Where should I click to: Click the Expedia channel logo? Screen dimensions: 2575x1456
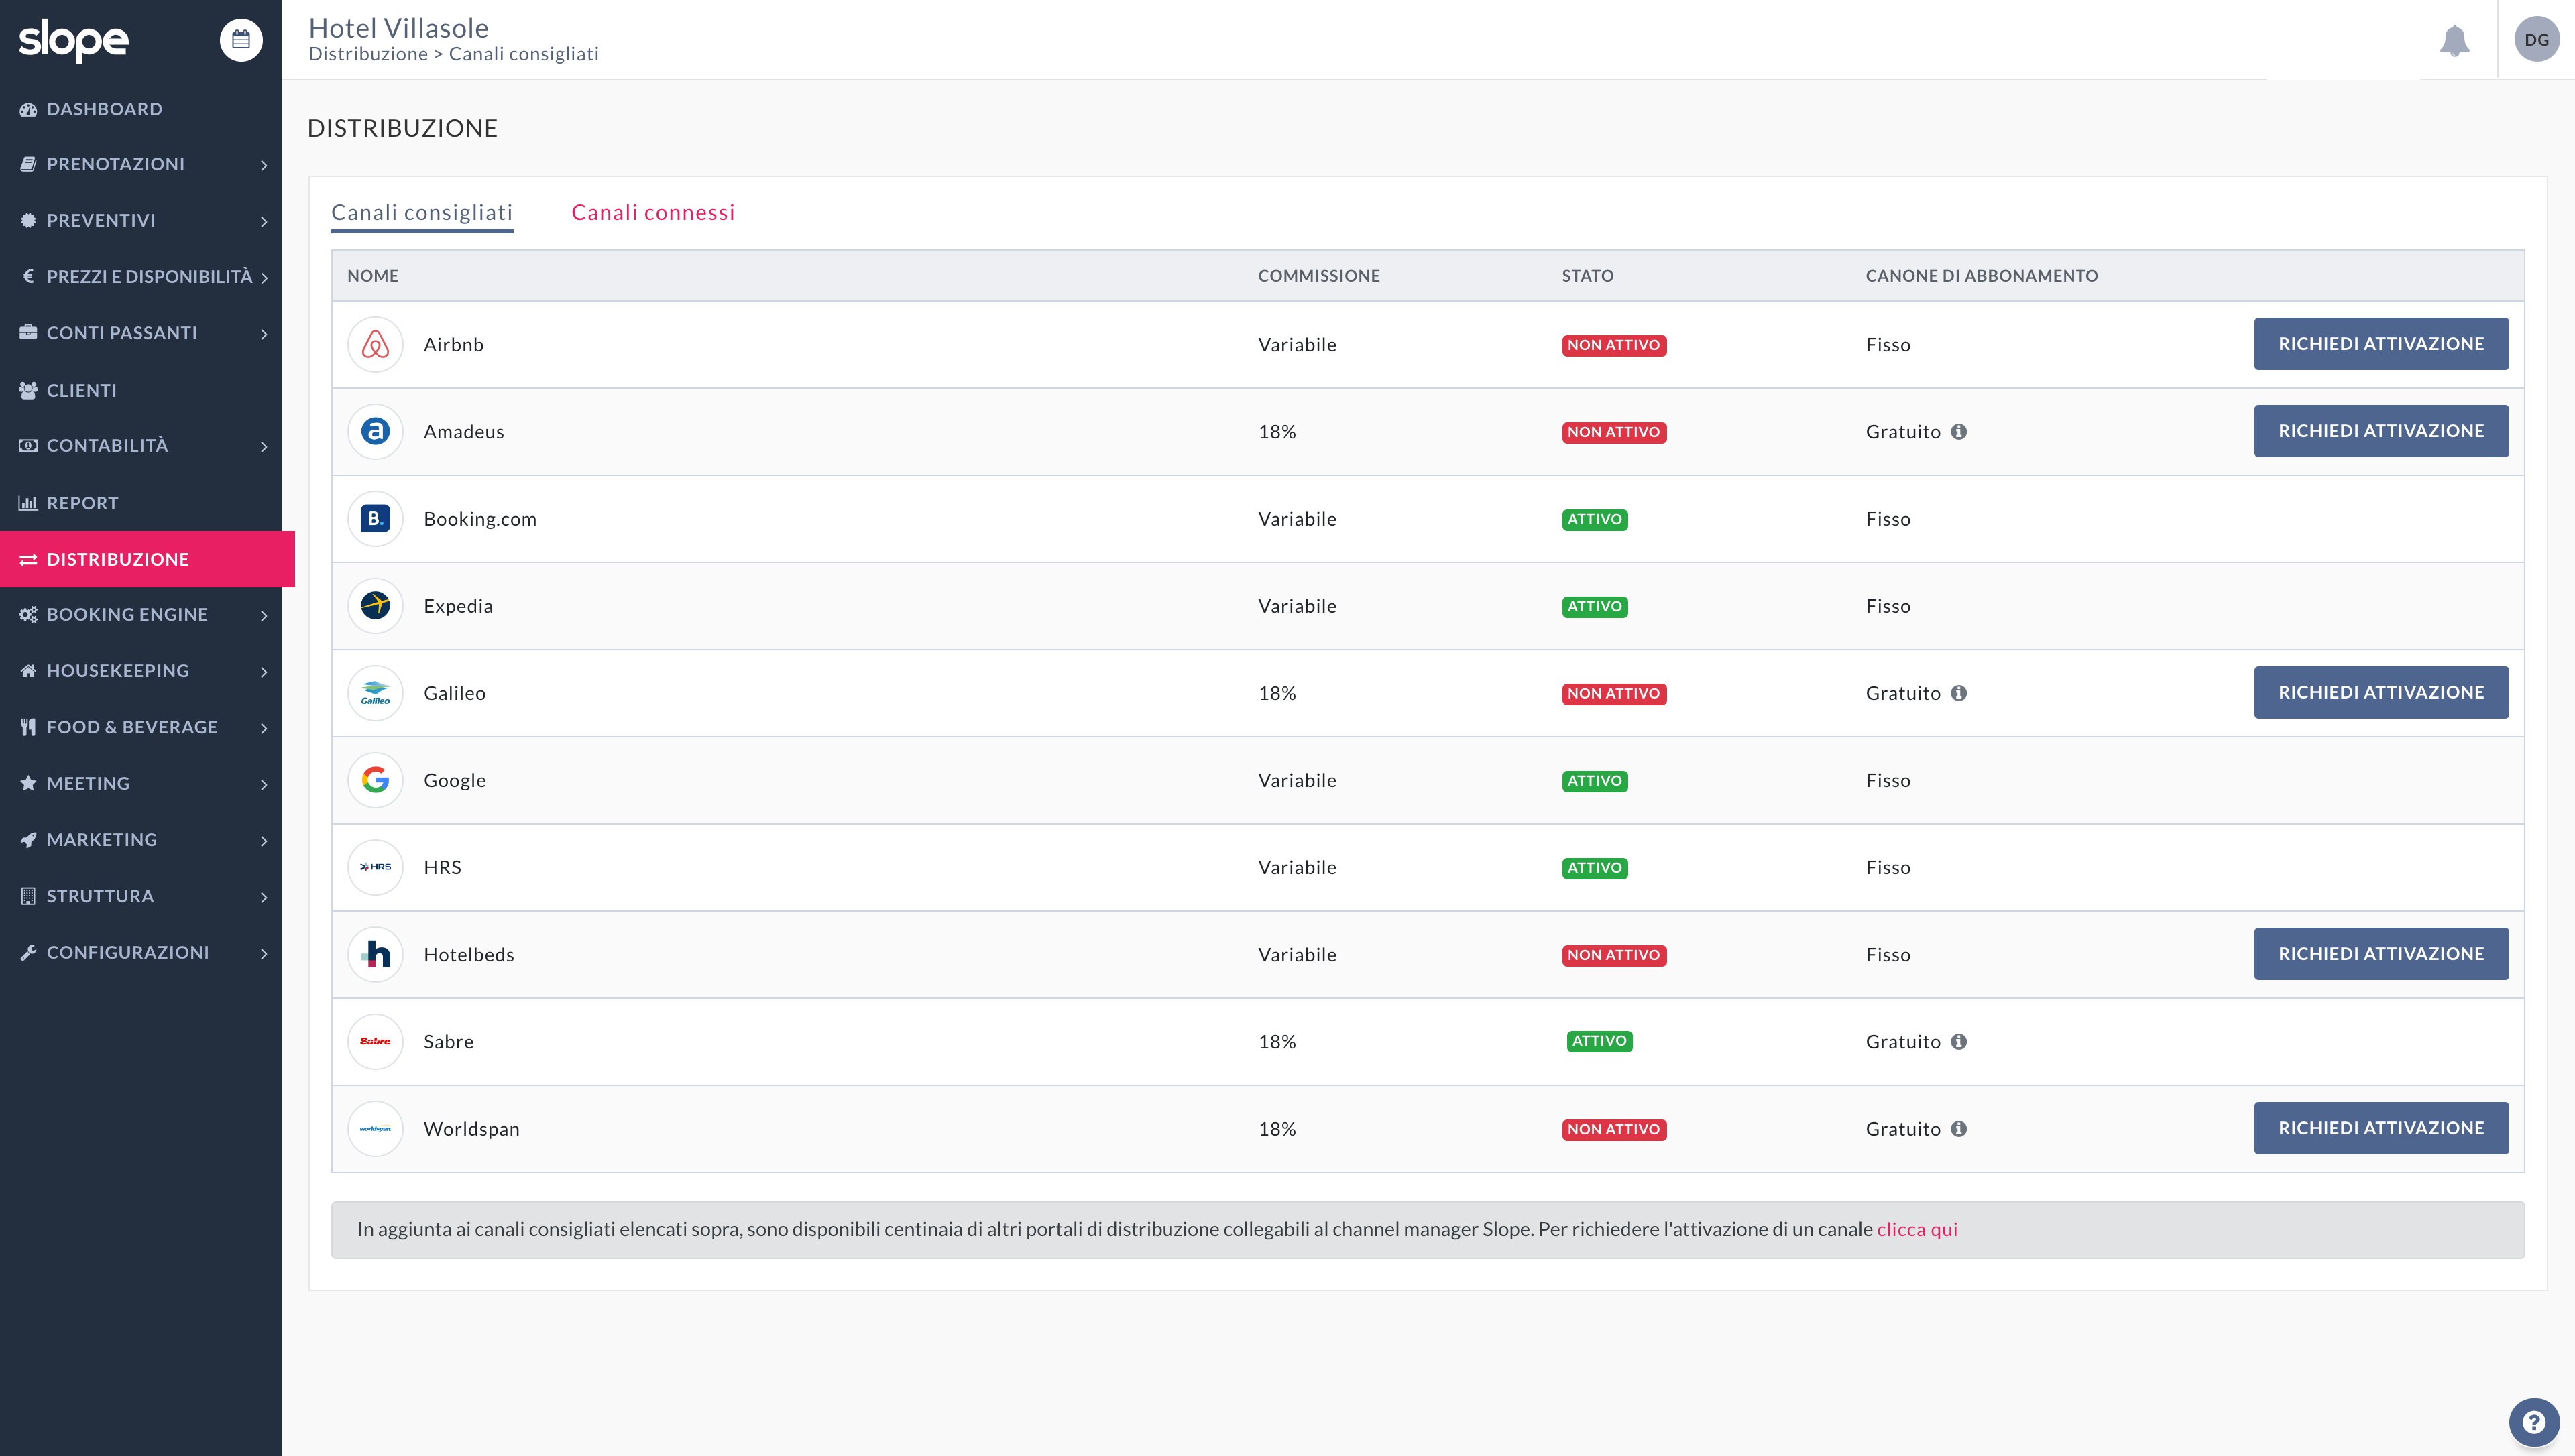point(375,606)
